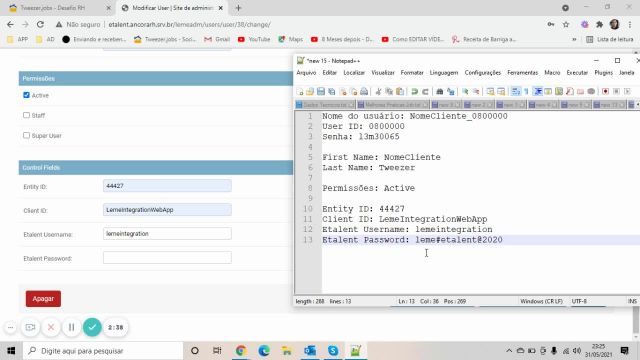Image resolution: width=640 pixels, height=360 pixels.
Task: Open Find with the binoculars icon
Action: tap(440, 91)
